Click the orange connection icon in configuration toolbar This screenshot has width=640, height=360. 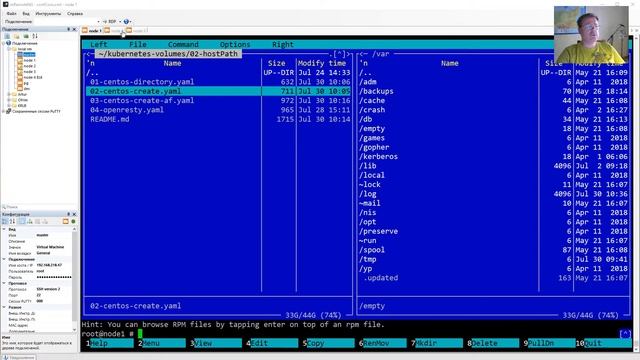click(65, 221)
